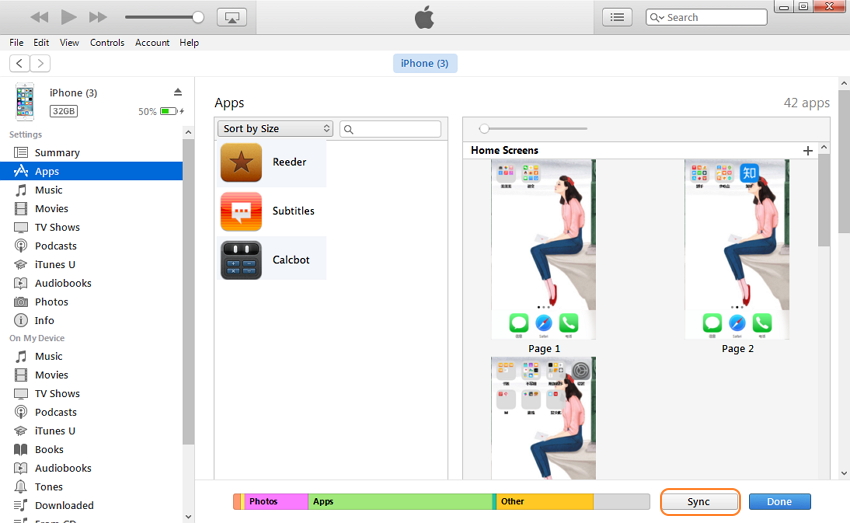Click the apps list search field
This screenshot has width=850, height=523.
pyautogui.click(x=390, y=129)
